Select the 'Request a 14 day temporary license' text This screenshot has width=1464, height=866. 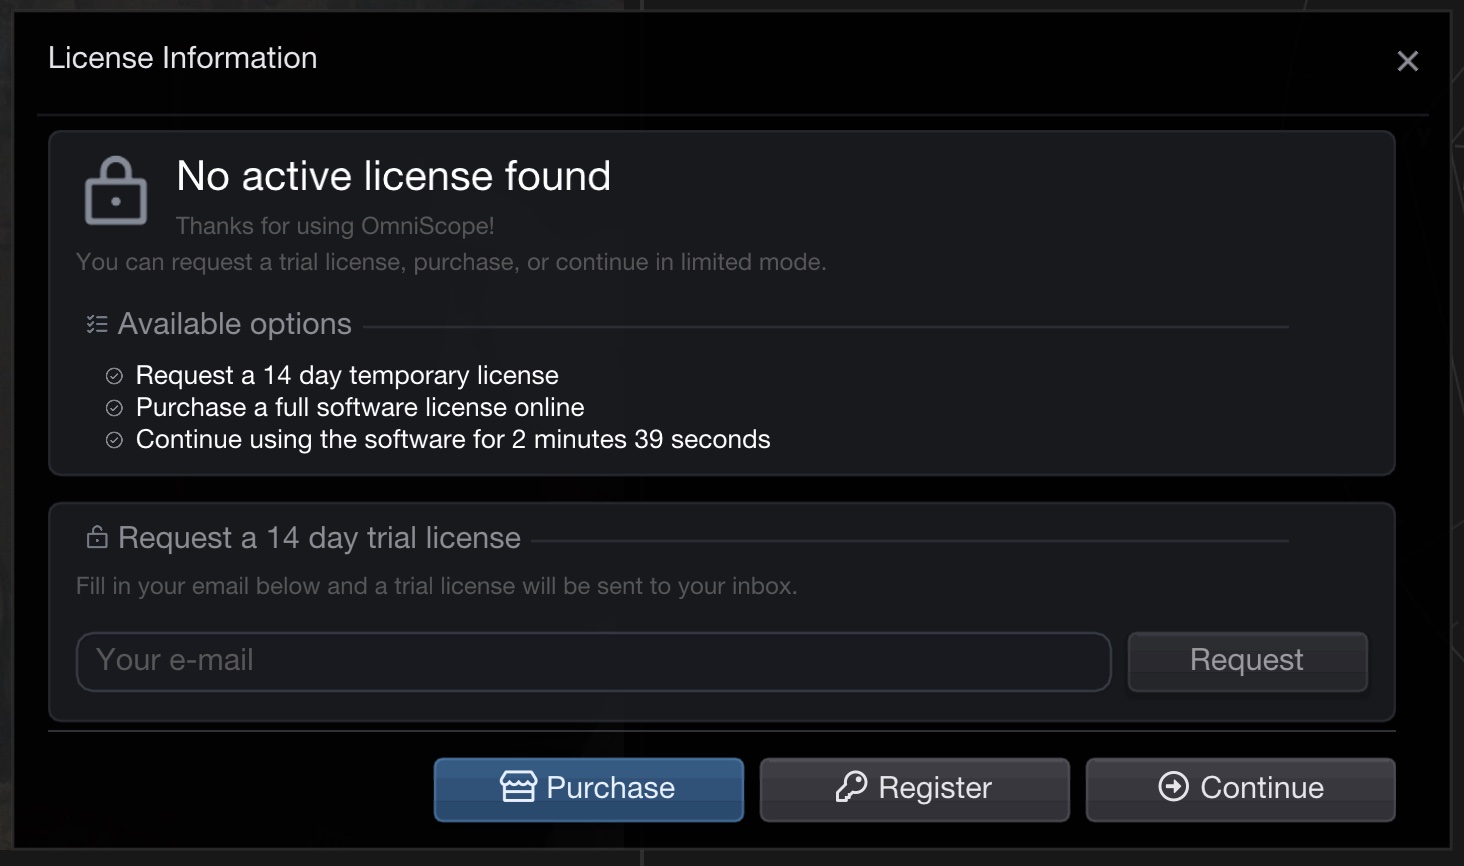[347, 375]
